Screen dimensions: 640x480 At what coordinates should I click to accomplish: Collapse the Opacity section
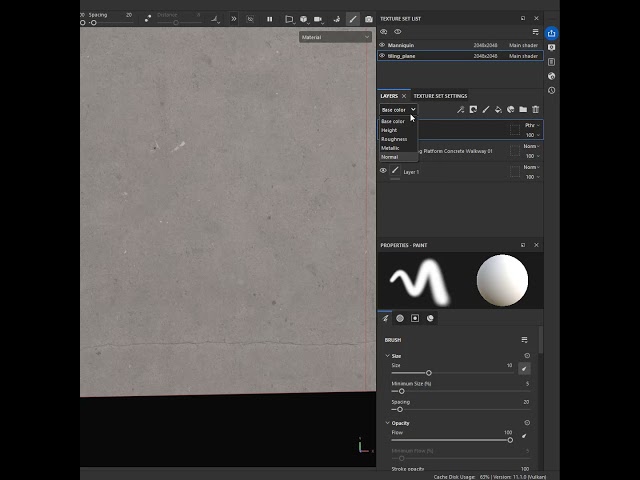[387, 423]
